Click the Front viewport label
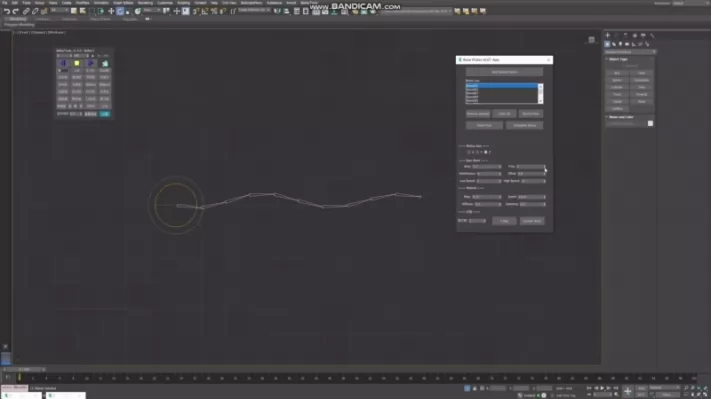This screenshot has height=399, width=711. [23, 33]
